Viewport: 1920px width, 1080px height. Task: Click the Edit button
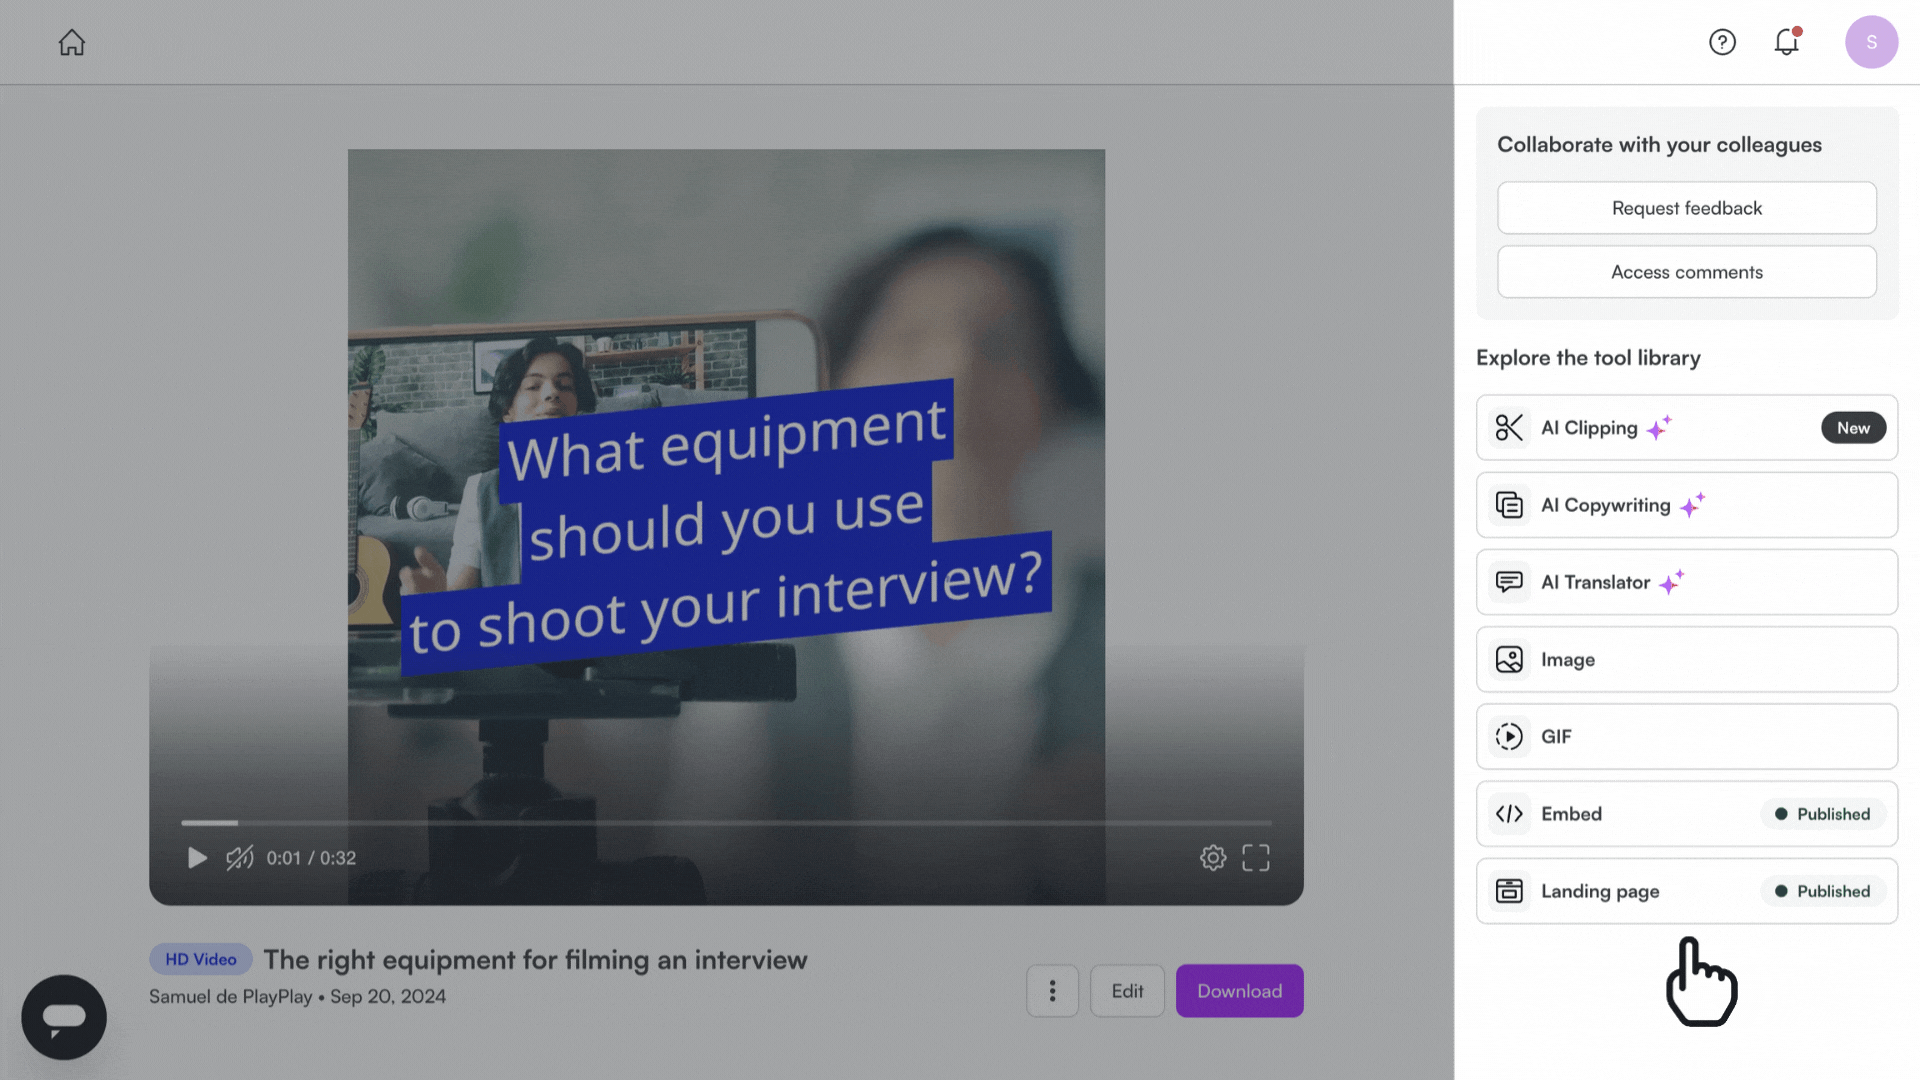(1127, 991)
